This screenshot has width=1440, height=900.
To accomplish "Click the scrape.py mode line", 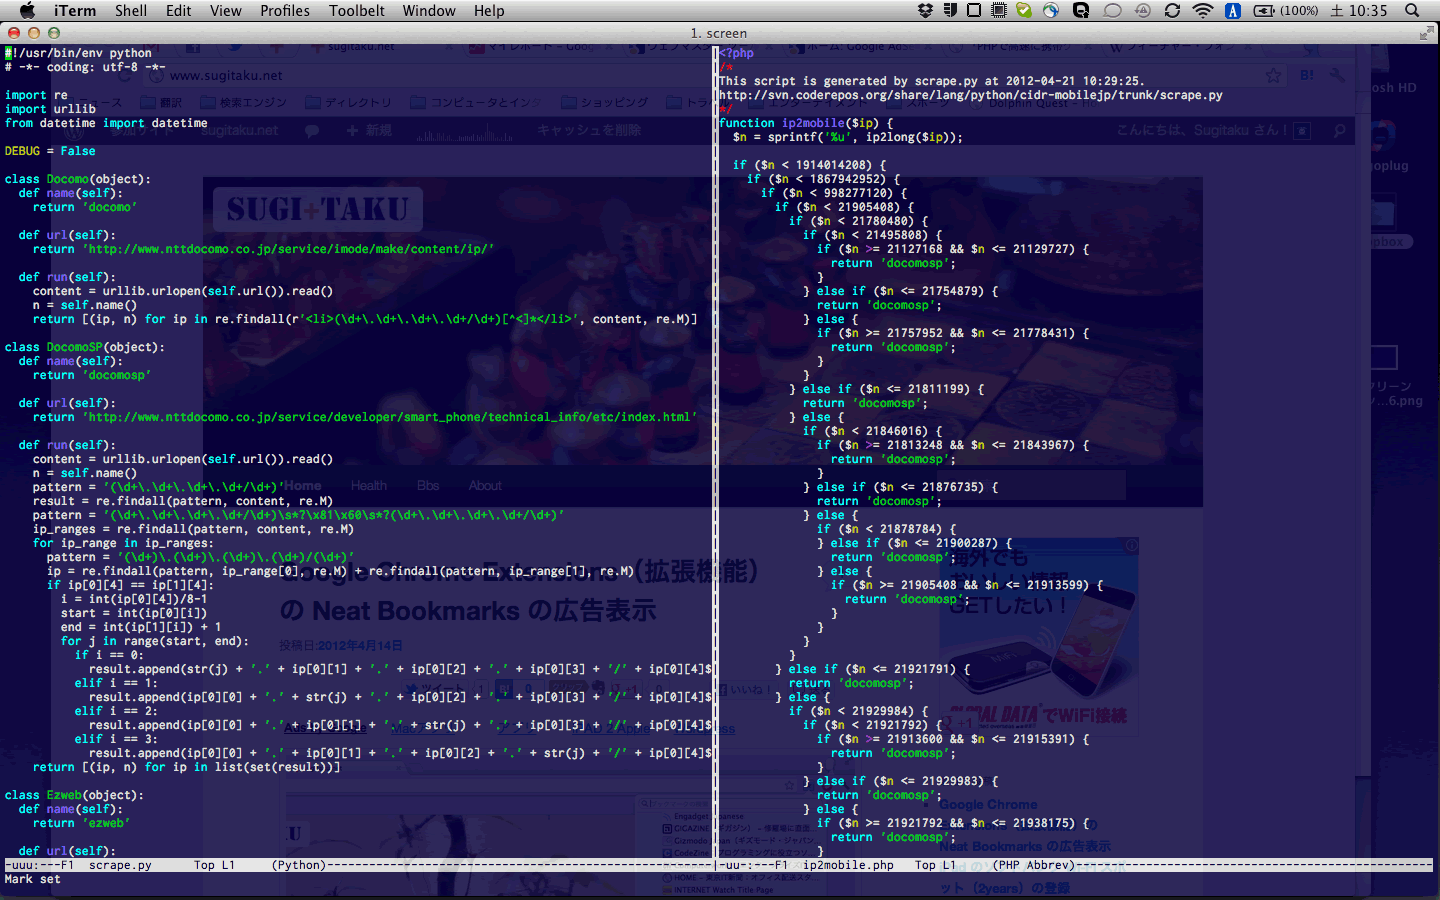I will click(x=119, y=865).
